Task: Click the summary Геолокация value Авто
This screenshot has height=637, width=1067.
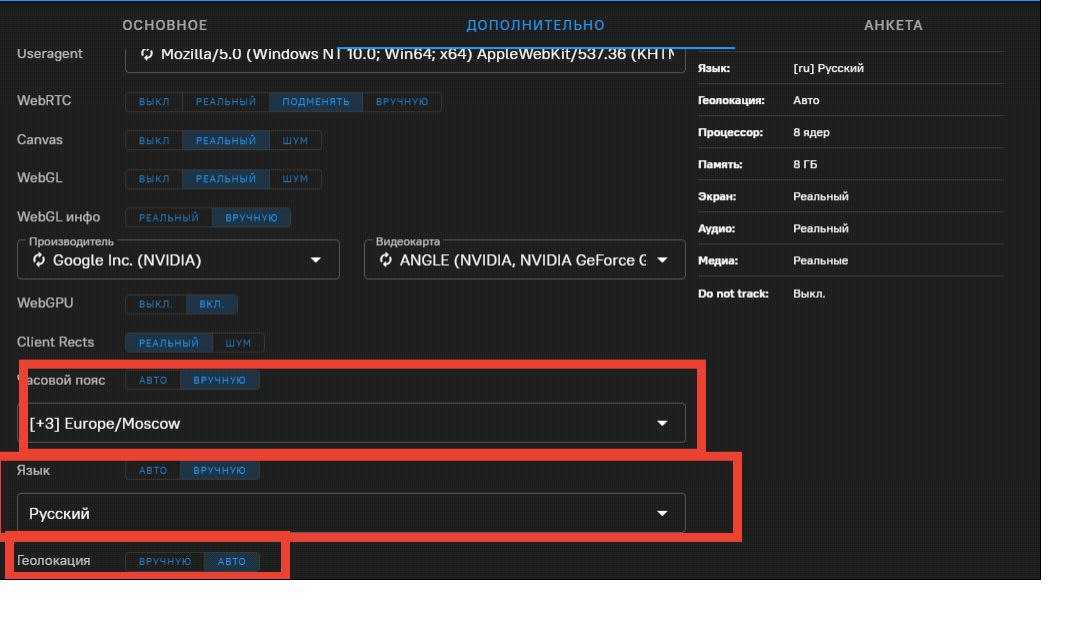Action: click(x=806, y=100)
